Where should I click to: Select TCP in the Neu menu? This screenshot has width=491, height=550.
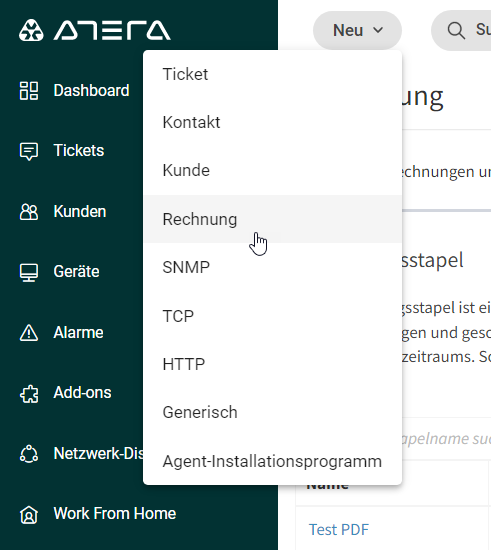(x=273, y=316)
